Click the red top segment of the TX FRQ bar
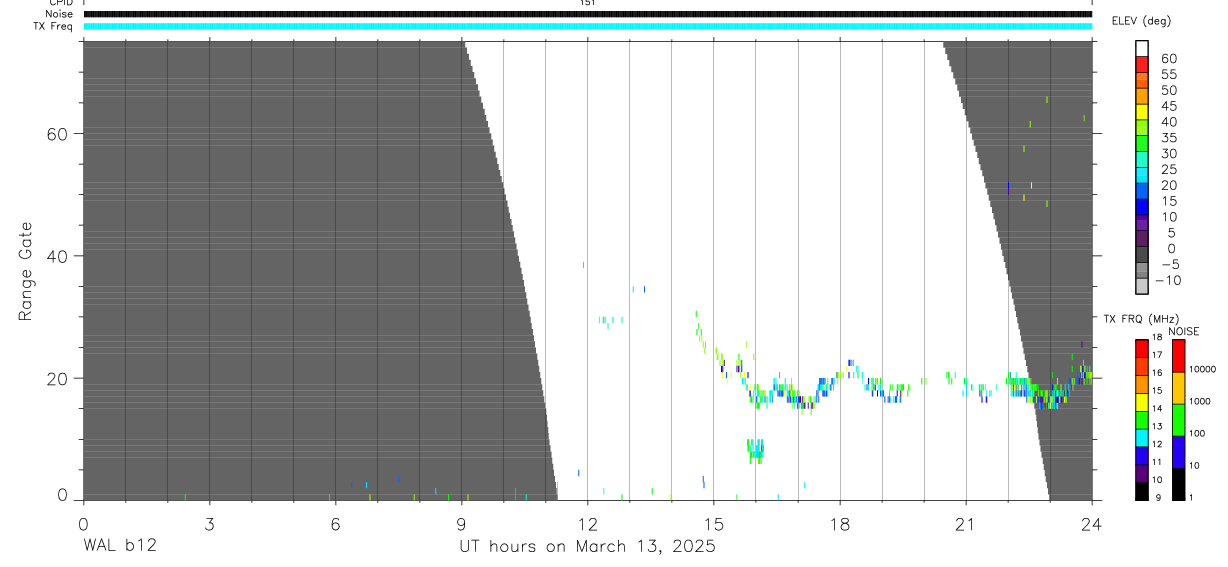The height and width of the screenshot is (567, 1228). tap(1142, 348)
